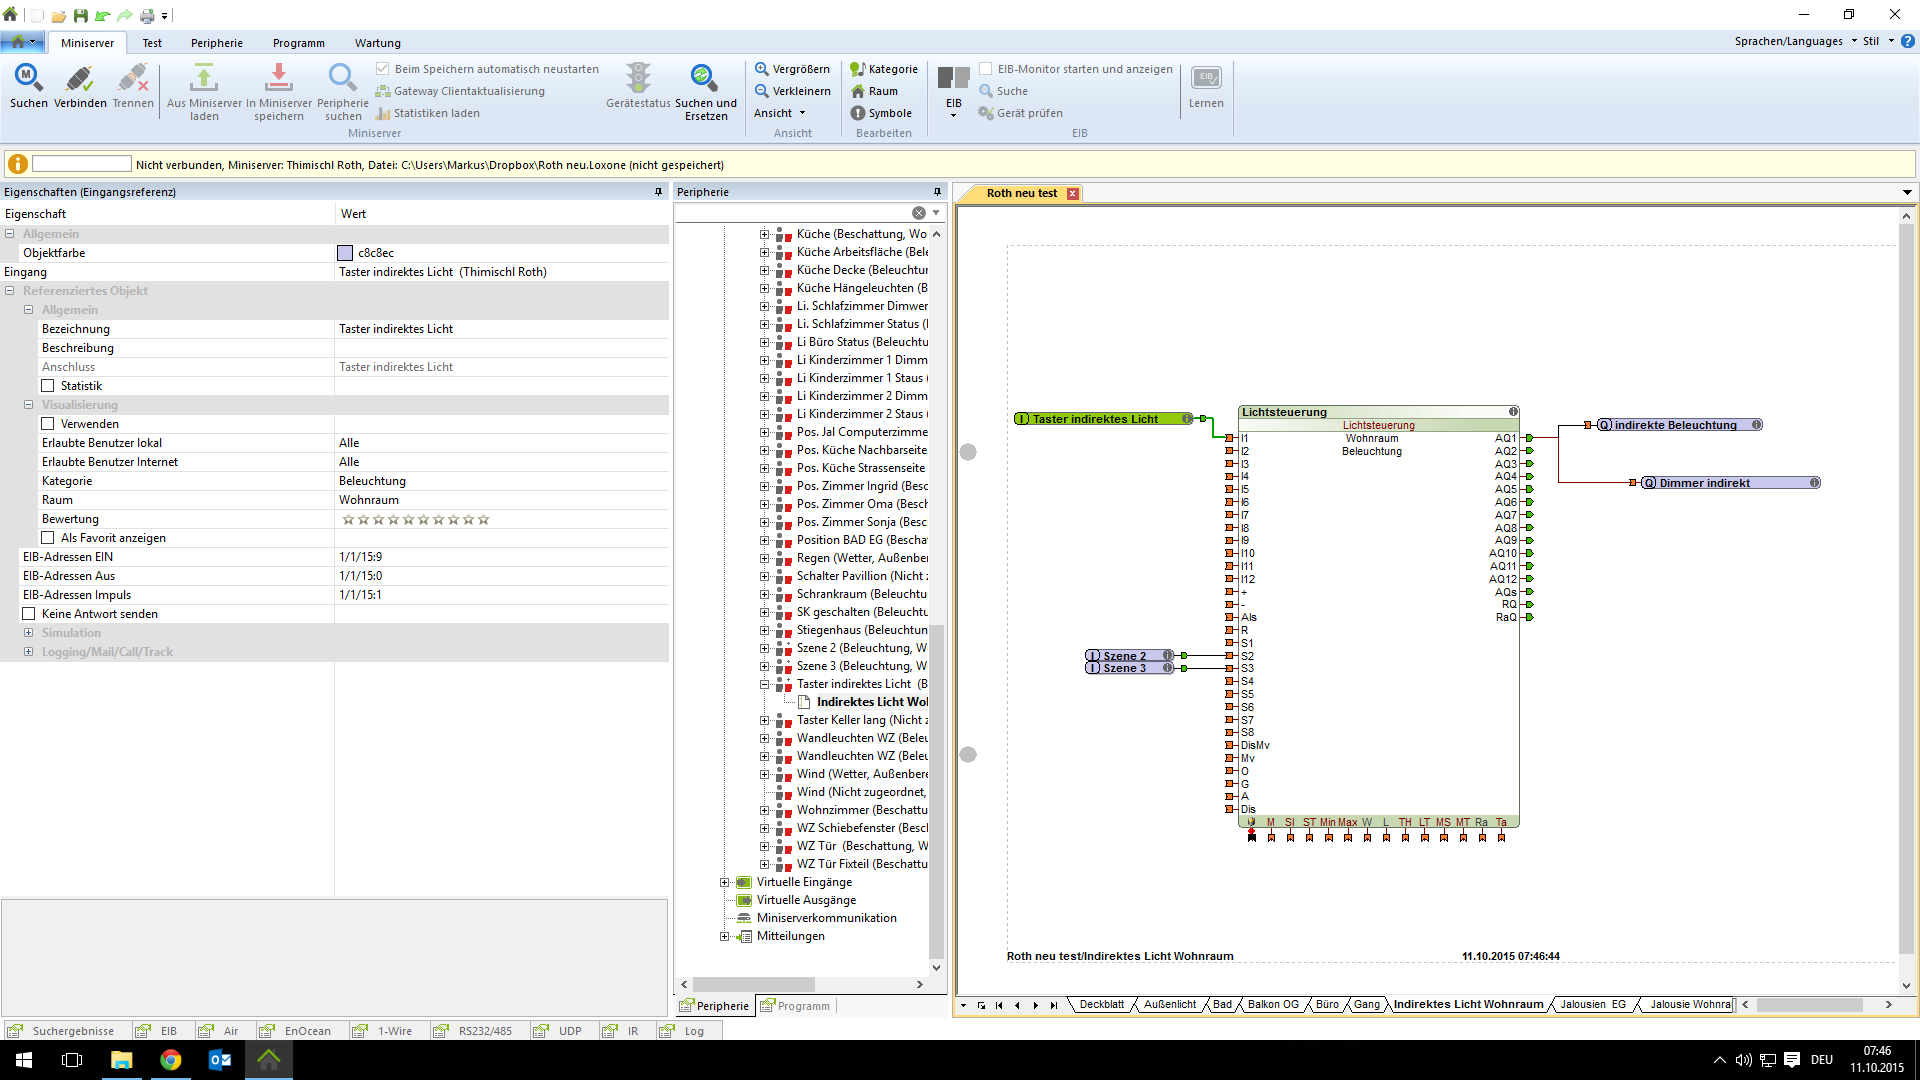This screenshot has height=1080, width=1920.
Task: Click the Peripherie suchen icon
Action: point(342,79)
